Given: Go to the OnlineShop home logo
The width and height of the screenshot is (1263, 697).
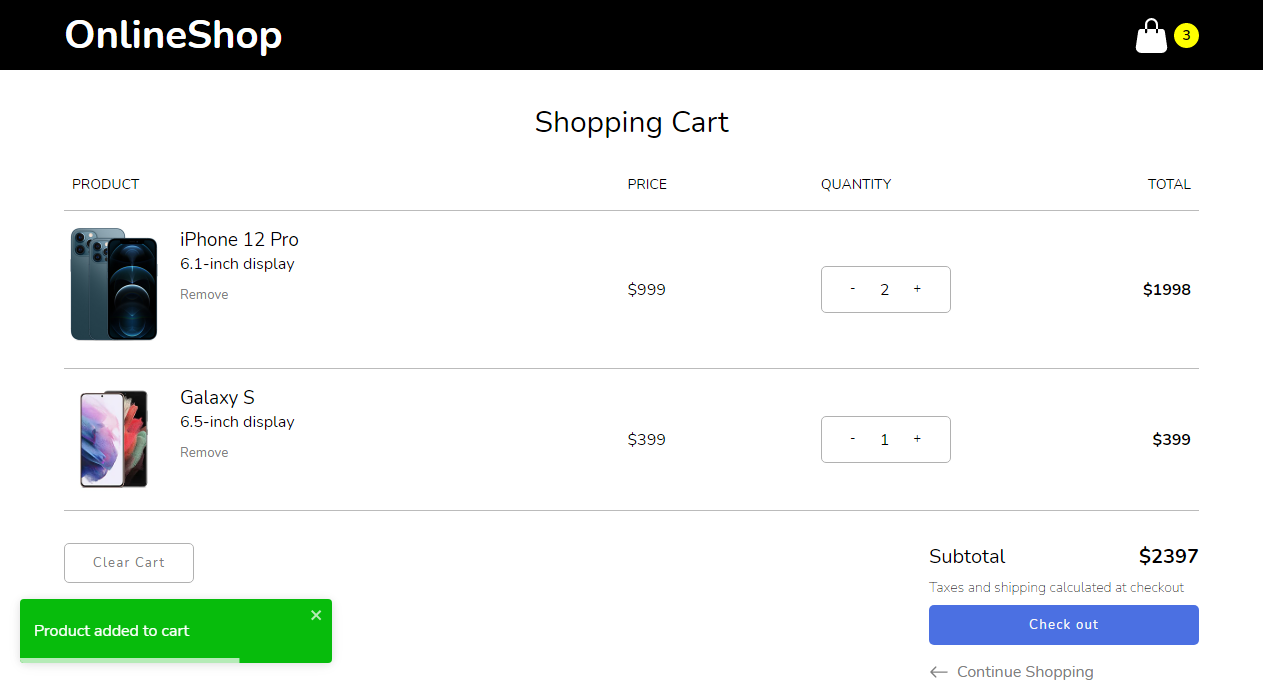Looking at the screenshot, I should 173,35.
